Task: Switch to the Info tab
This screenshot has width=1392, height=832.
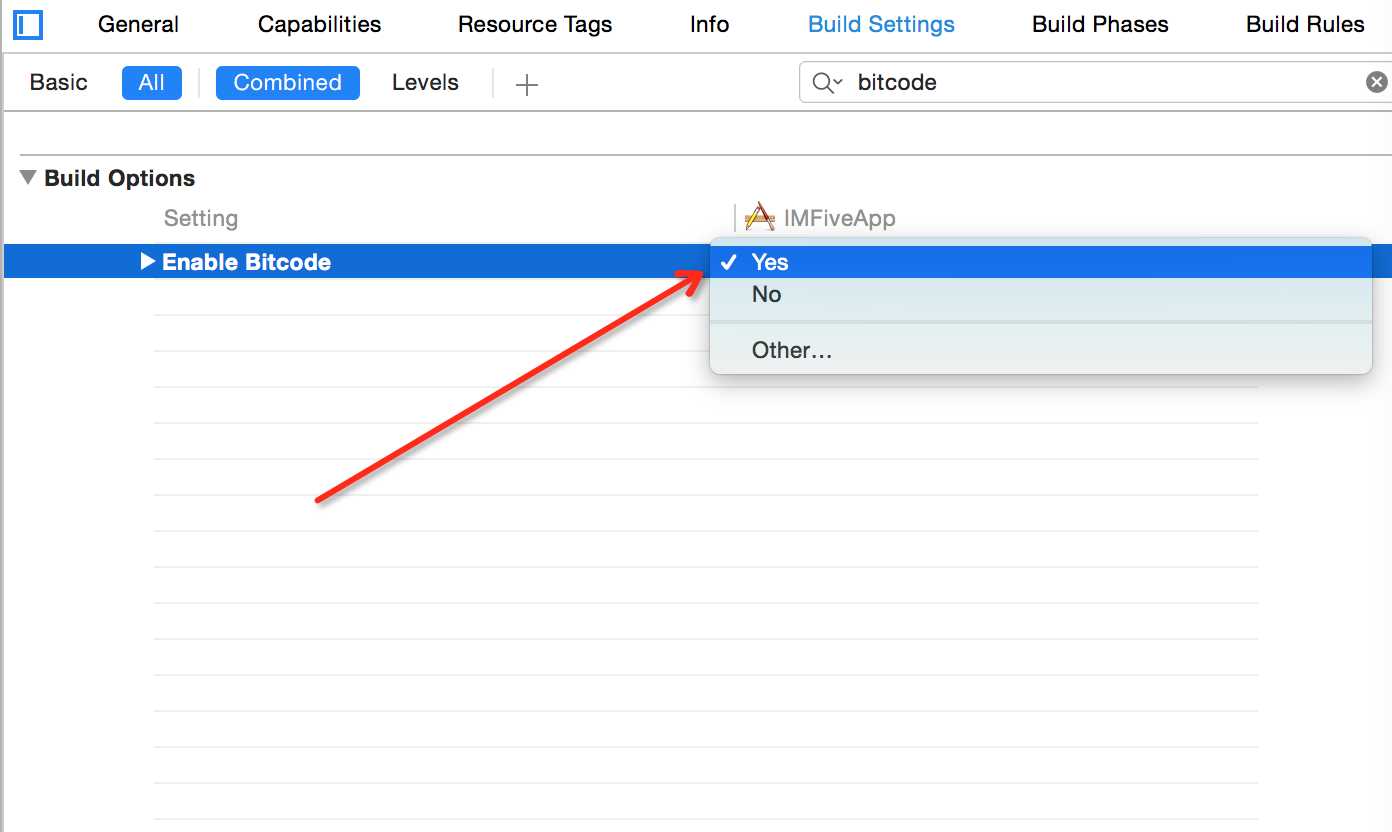Action: (709, 25)
